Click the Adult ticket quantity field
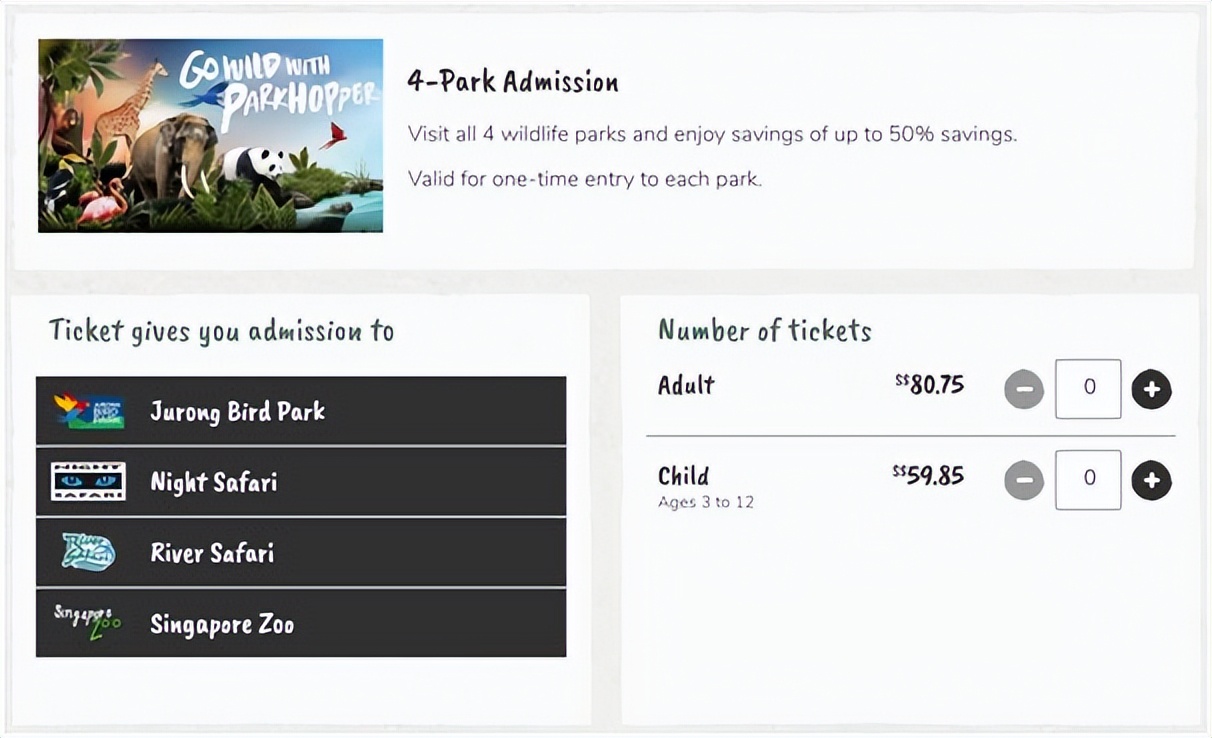 point(1088,388)
